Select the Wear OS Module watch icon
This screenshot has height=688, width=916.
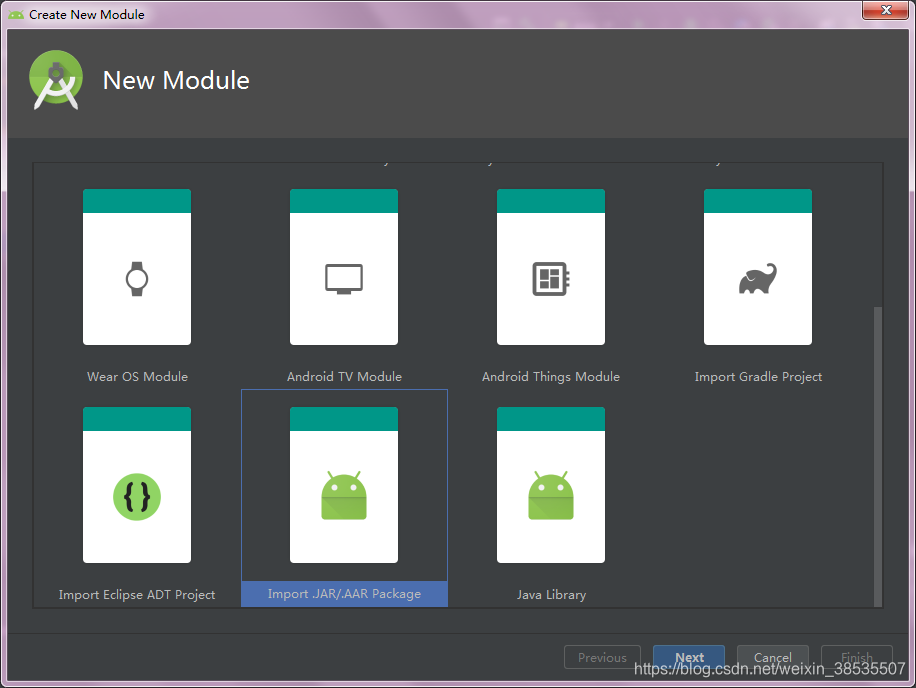pos(137,279)
